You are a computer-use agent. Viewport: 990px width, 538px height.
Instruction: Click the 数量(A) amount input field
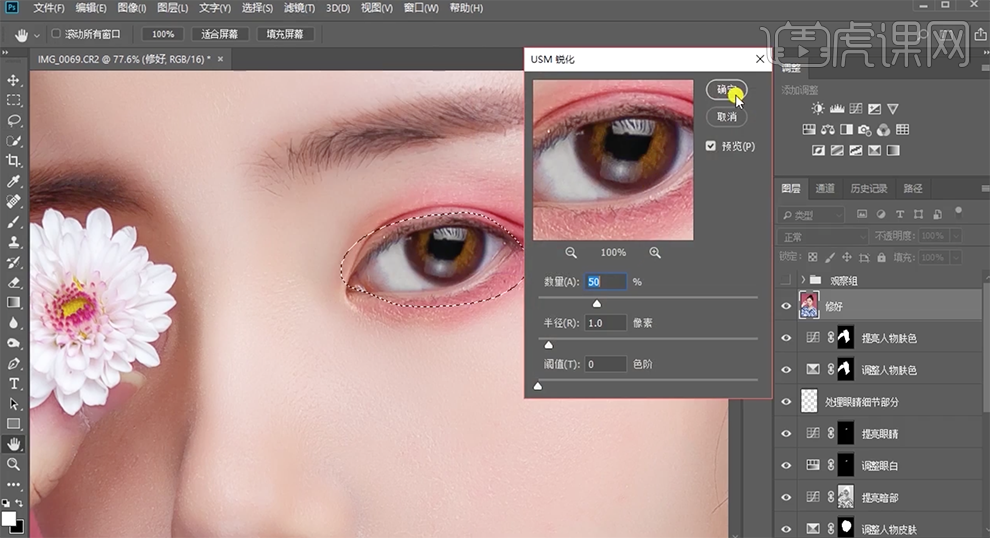605,282
